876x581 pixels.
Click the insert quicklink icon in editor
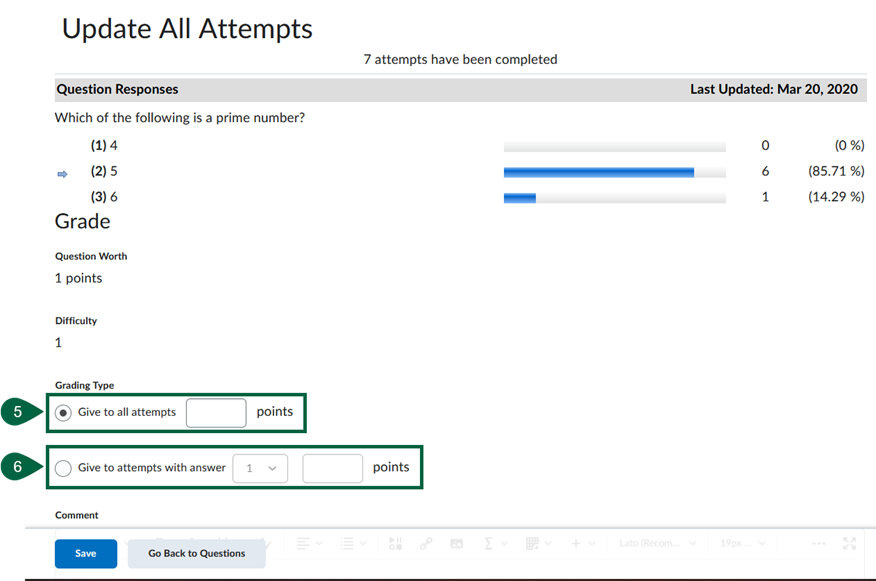pyautogui.click(x=426, y=543)
